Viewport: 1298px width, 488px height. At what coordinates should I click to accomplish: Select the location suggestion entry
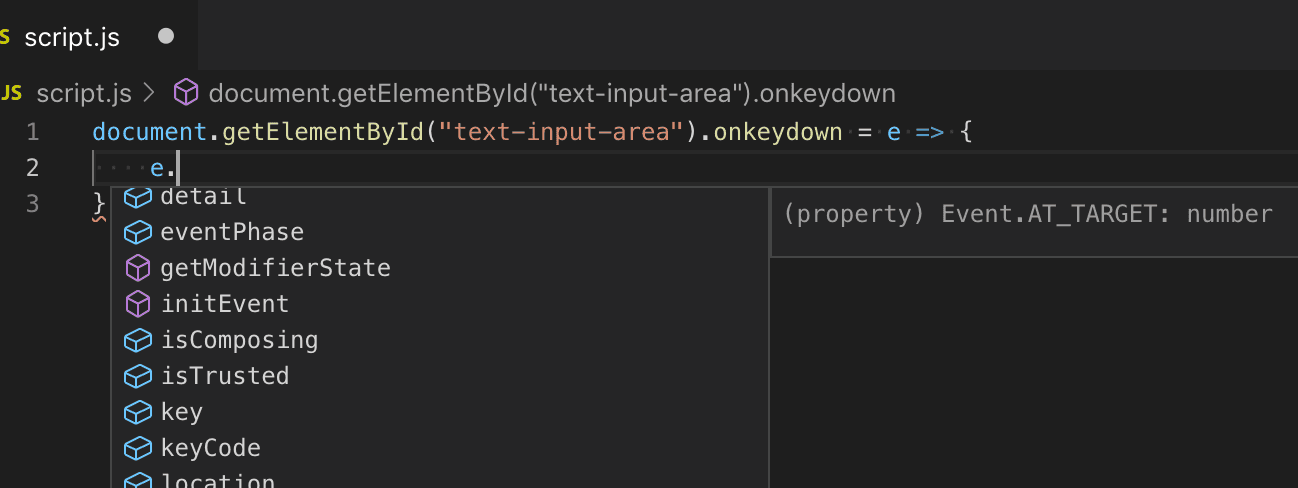217,481
